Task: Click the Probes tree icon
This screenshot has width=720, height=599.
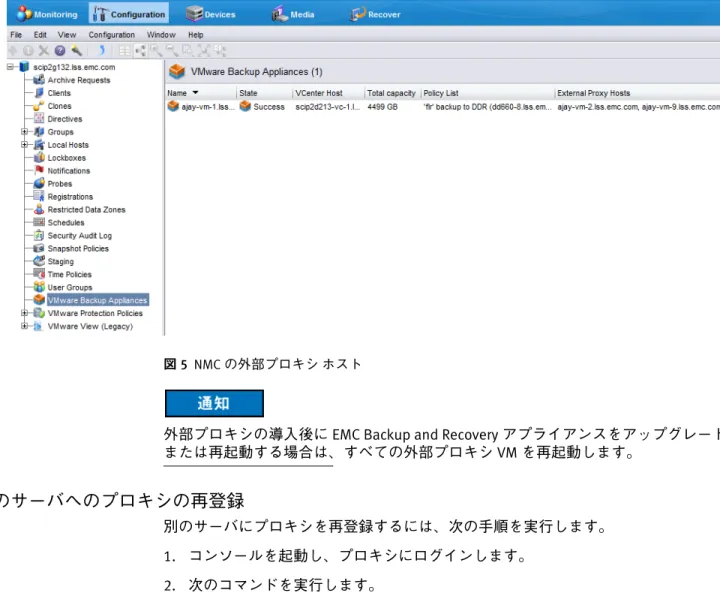Action: [x=39, y=183]
